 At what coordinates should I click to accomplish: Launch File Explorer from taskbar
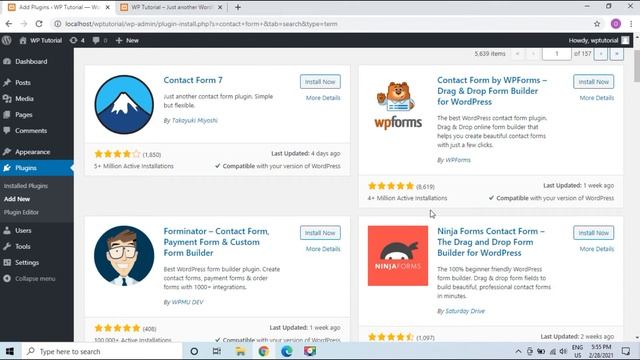tap(240, 351)
